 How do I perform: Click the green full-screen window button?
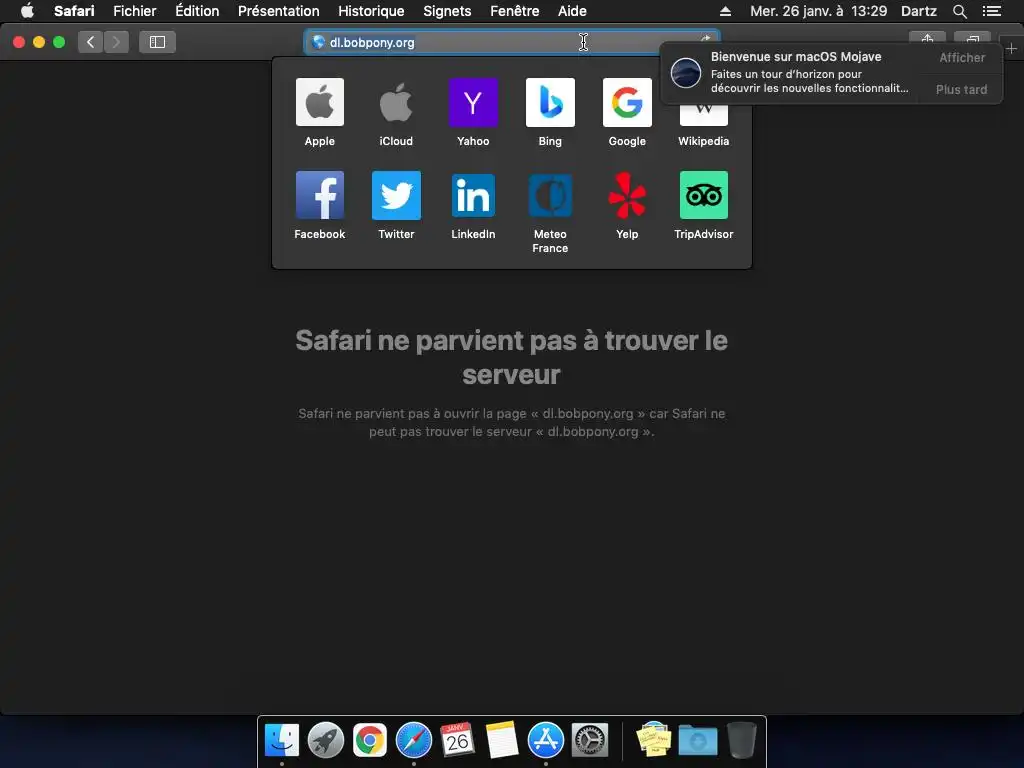click(59, 42)
